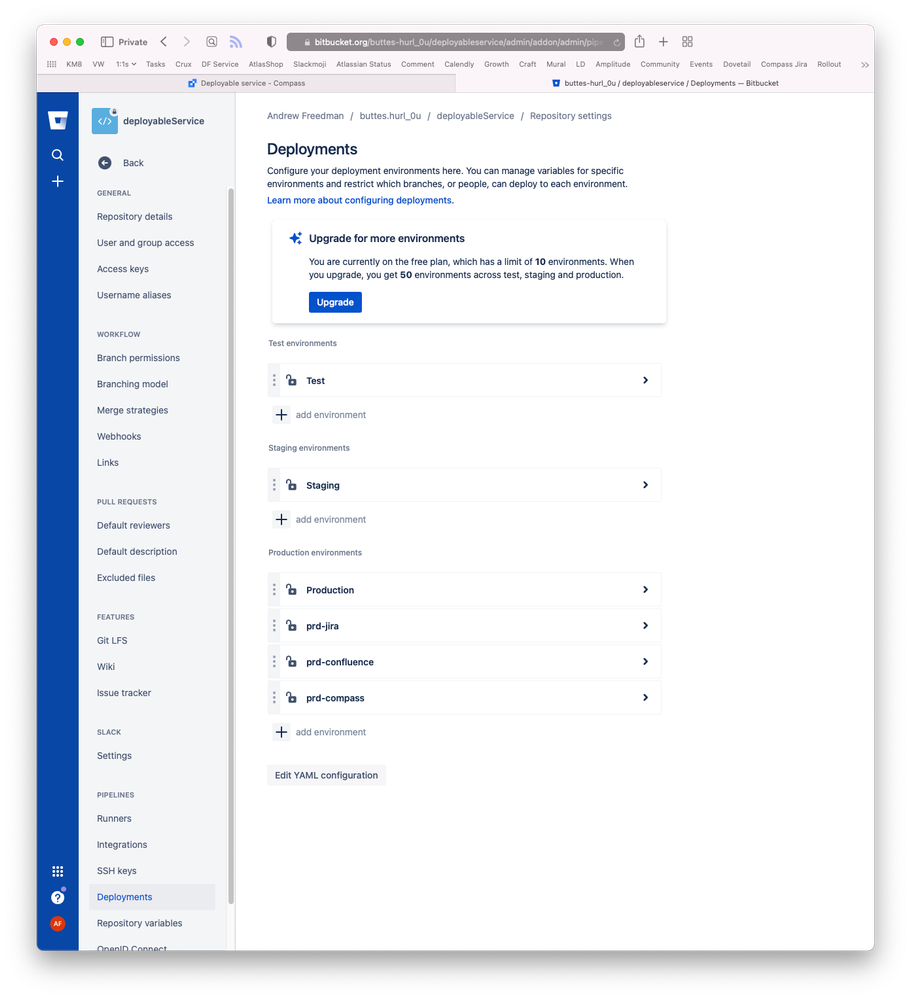Click the lock icon on the Production environment
The width and height of the screenshot is (911, 999).
[x=291, y=589]
